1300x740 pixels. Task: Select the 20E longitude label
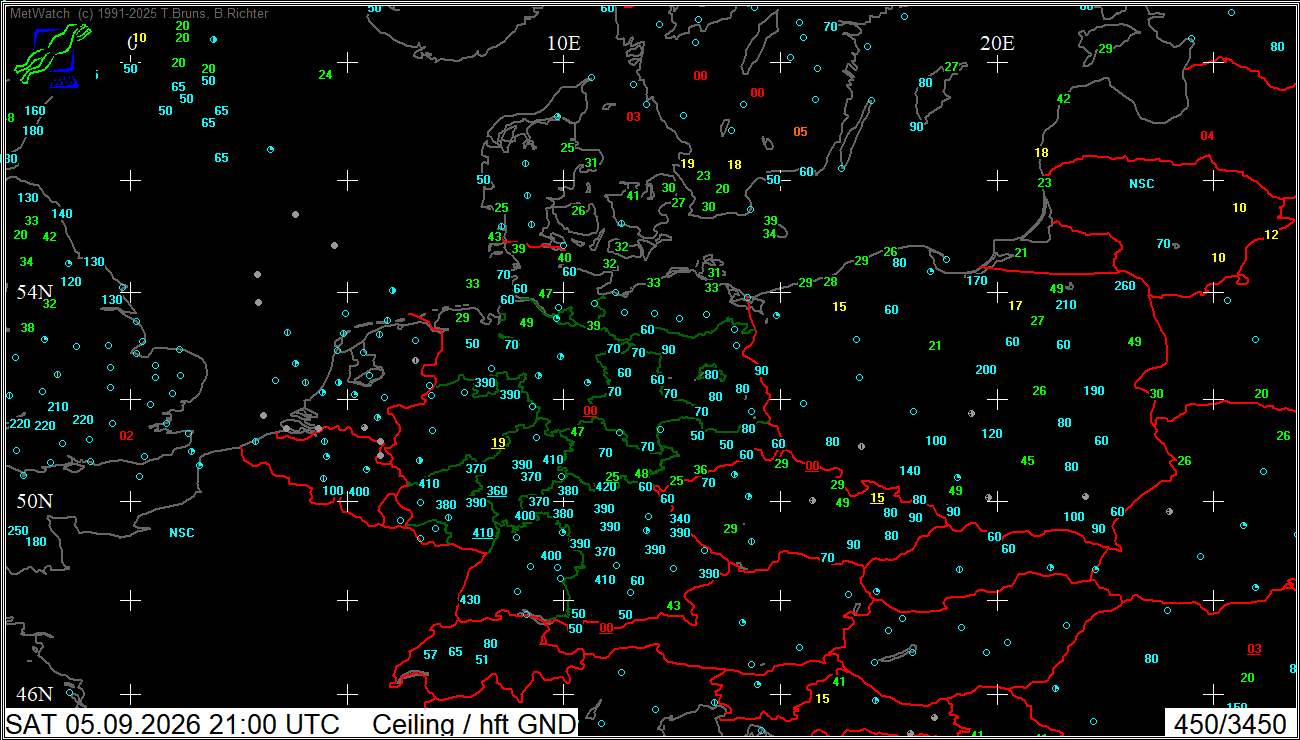(x=997, y=43)
